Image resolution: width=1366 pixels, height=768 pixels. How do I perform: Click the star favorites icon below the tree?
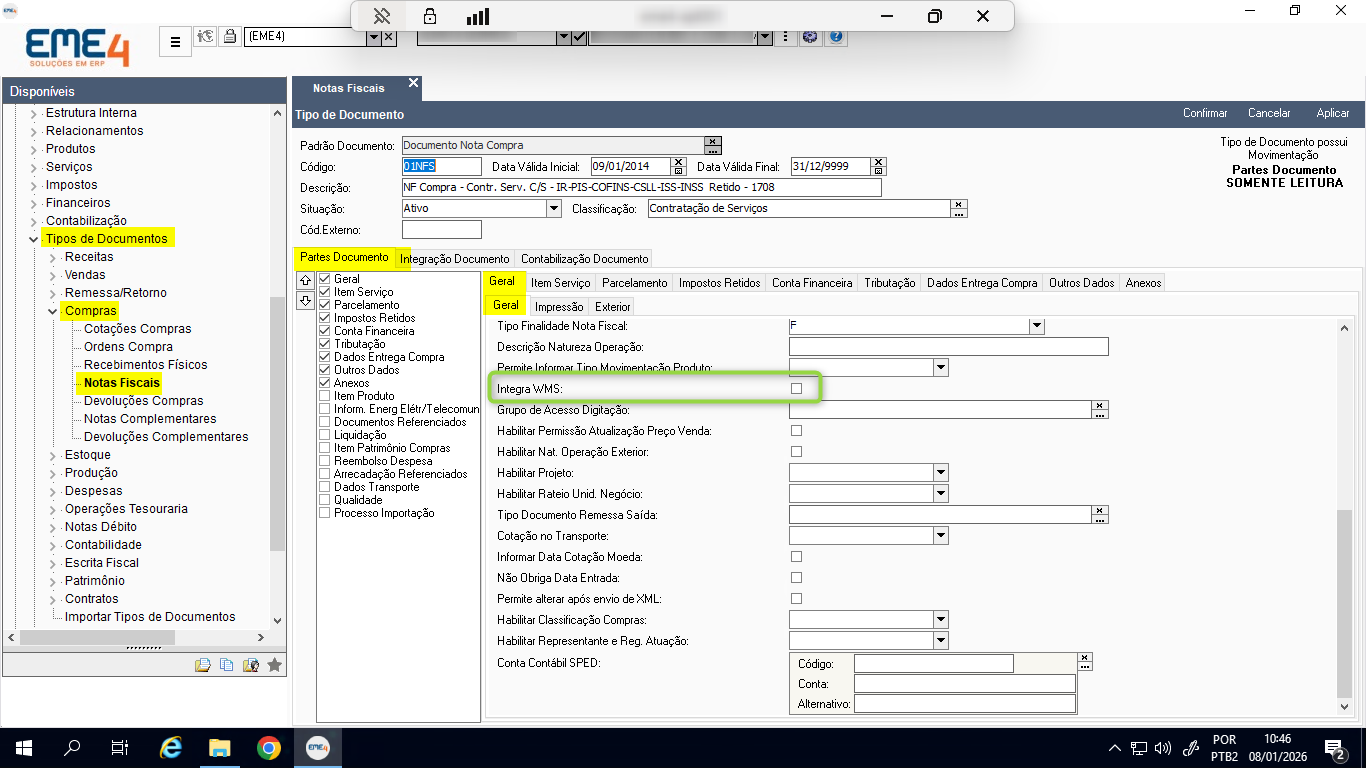tap(275, 665)
